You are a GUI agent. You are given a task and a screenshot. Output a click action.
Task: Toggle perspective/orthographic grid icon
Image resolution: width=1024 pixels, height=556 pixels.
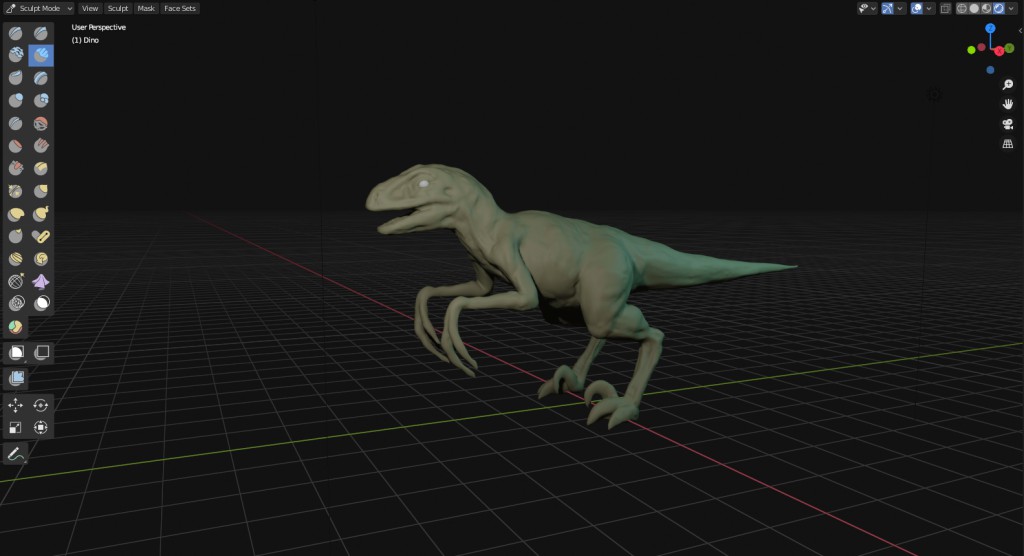(1008, 144)
